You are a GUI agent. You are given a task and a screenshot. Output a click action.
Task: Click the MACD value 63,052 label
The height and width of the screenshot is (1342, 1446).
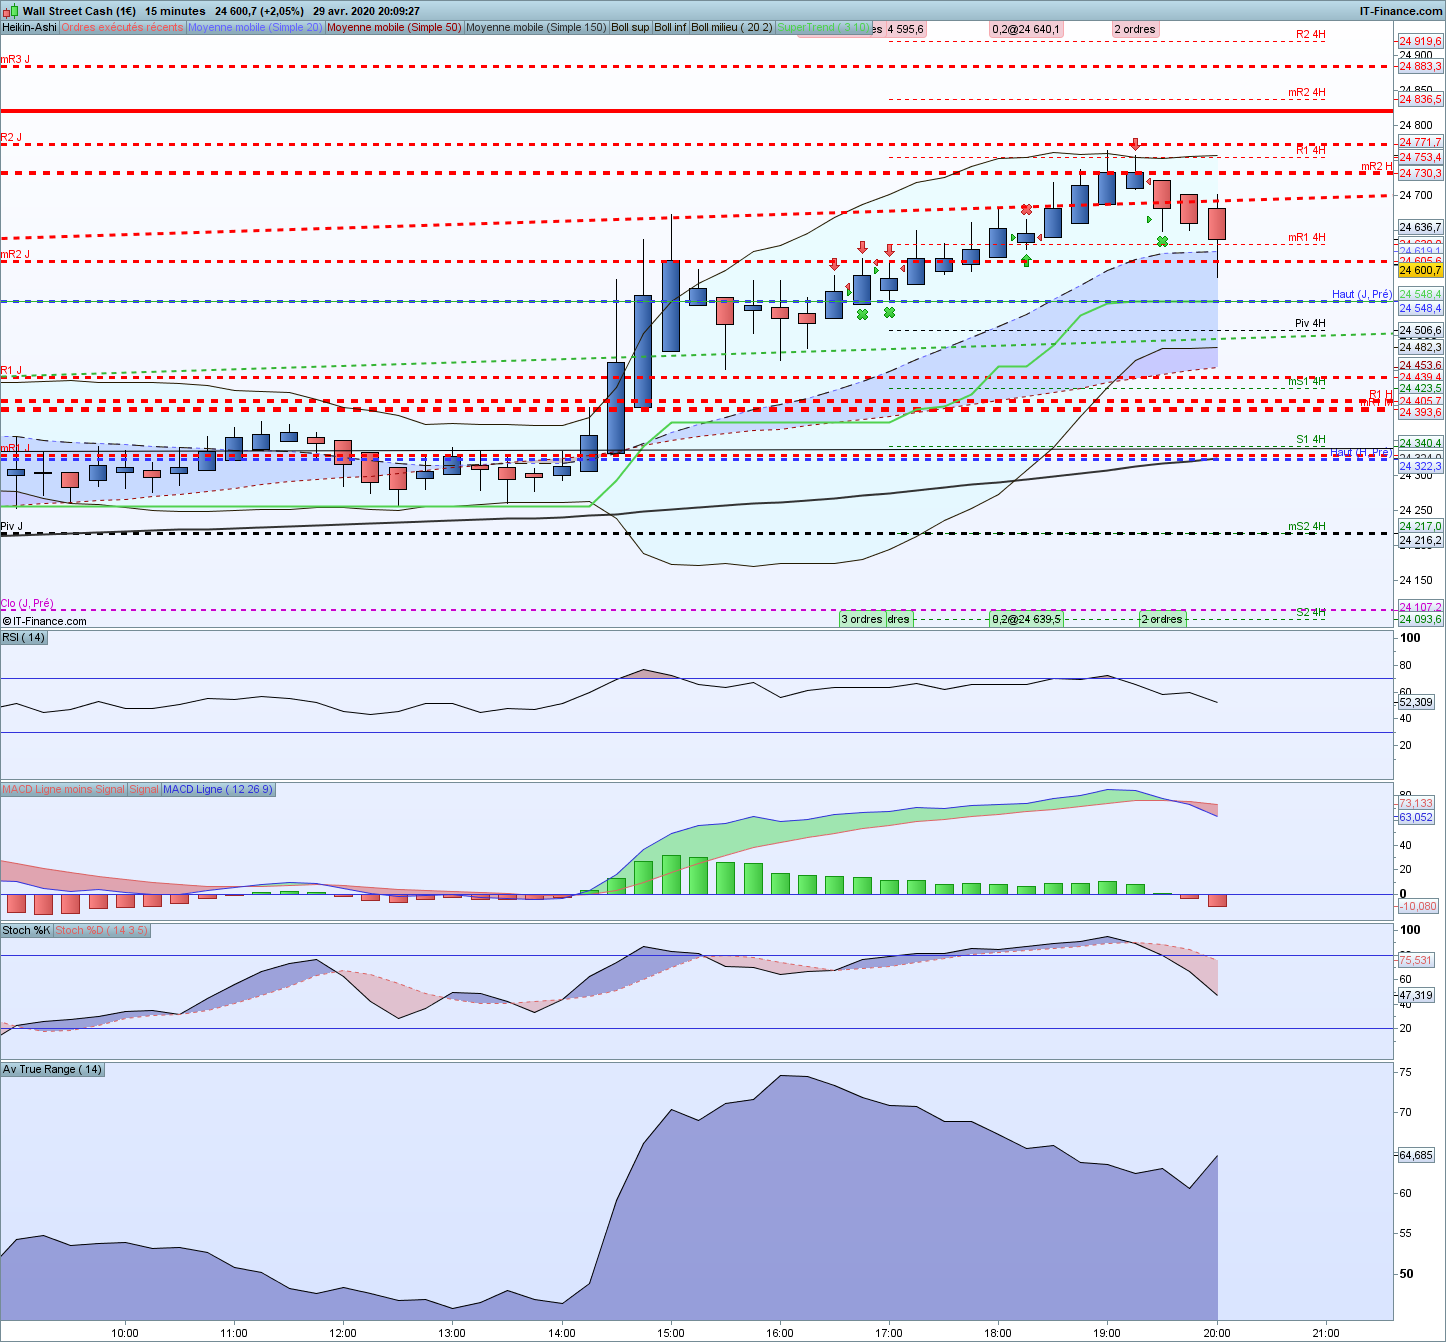coord(1416,817)
